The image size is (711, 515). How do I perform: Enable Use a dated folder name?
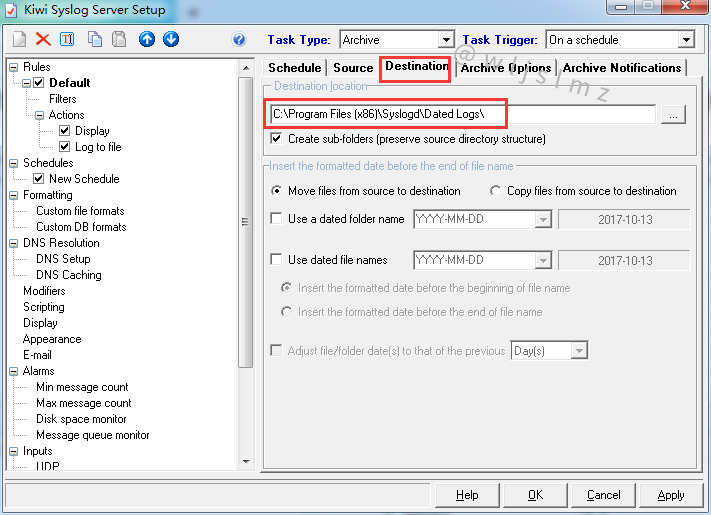coord(276,219)
